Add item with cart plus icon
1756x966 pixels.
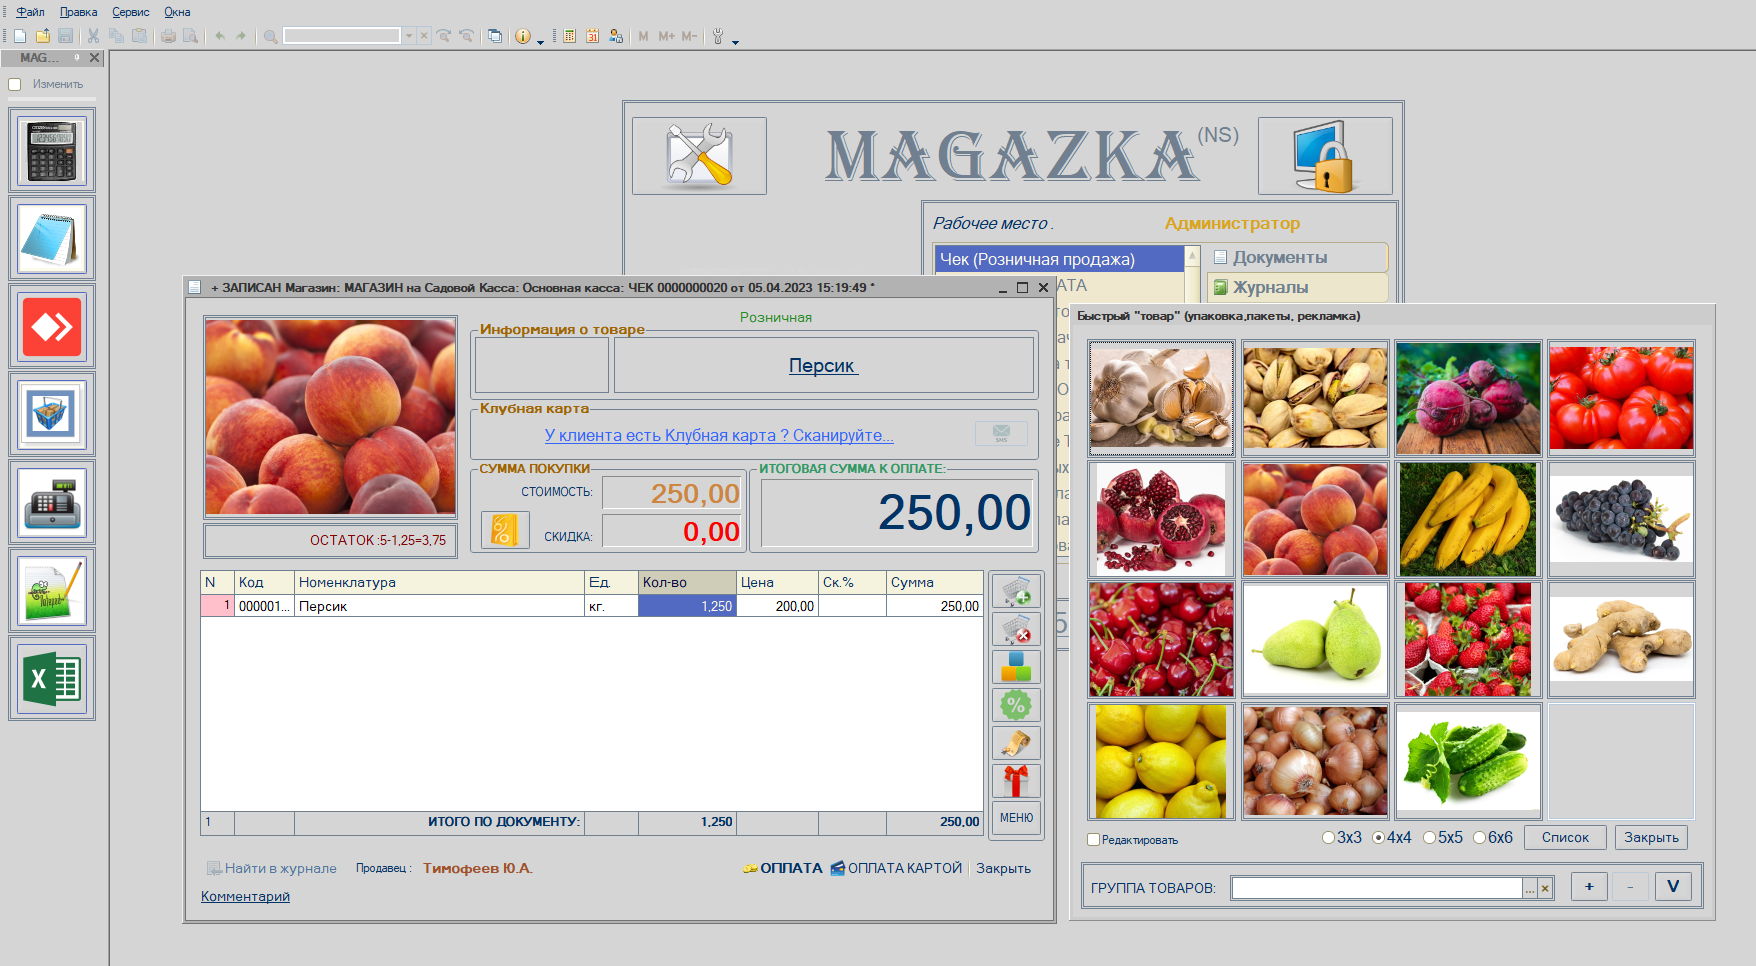click(1016, 591)
